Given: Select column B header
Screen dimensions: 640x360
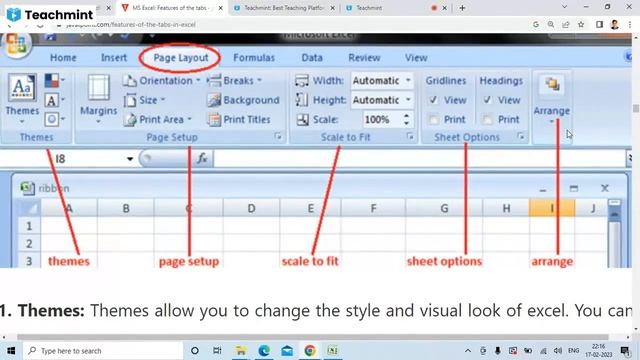Looking at the screenshot, I should [126, 209].
